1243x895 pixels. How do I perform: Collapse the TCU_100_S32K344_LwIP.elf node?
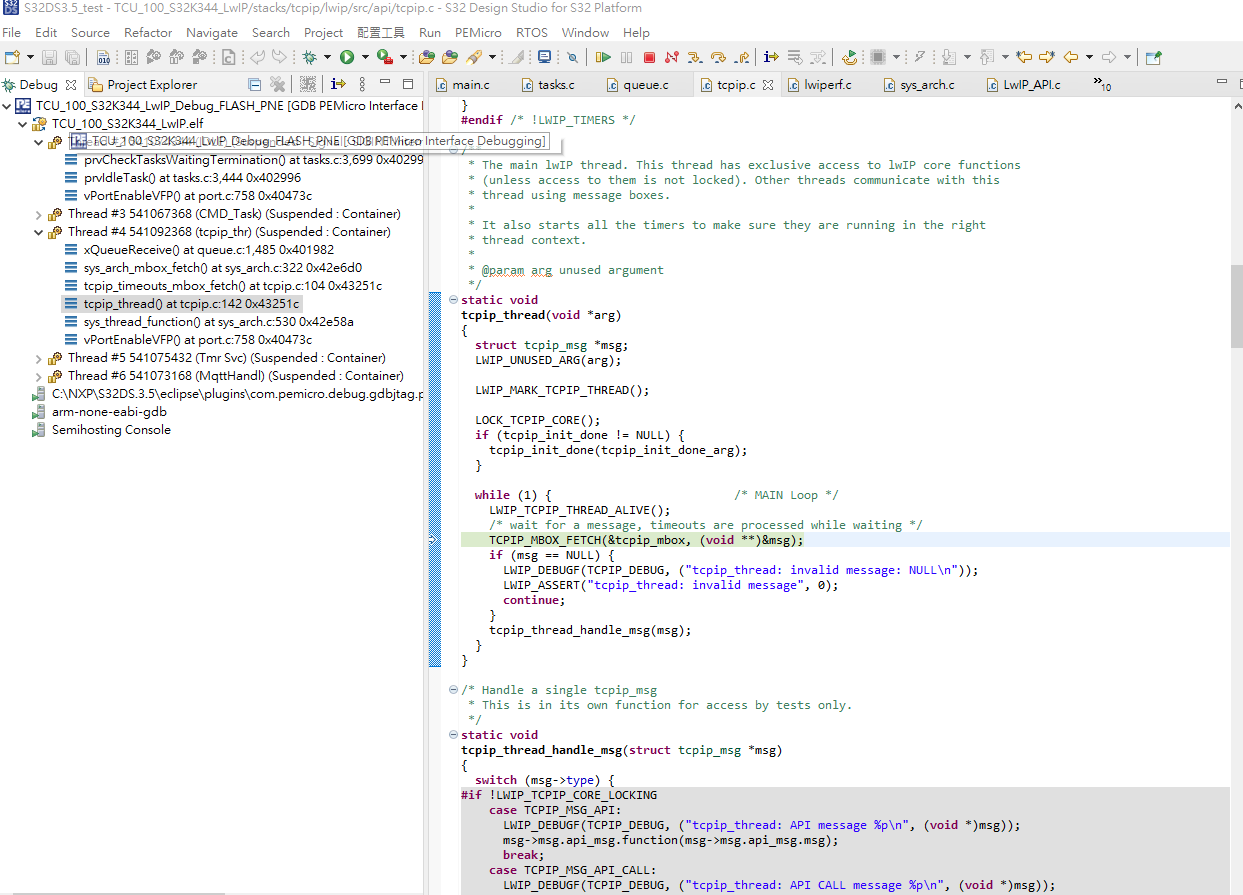(23, 124)
